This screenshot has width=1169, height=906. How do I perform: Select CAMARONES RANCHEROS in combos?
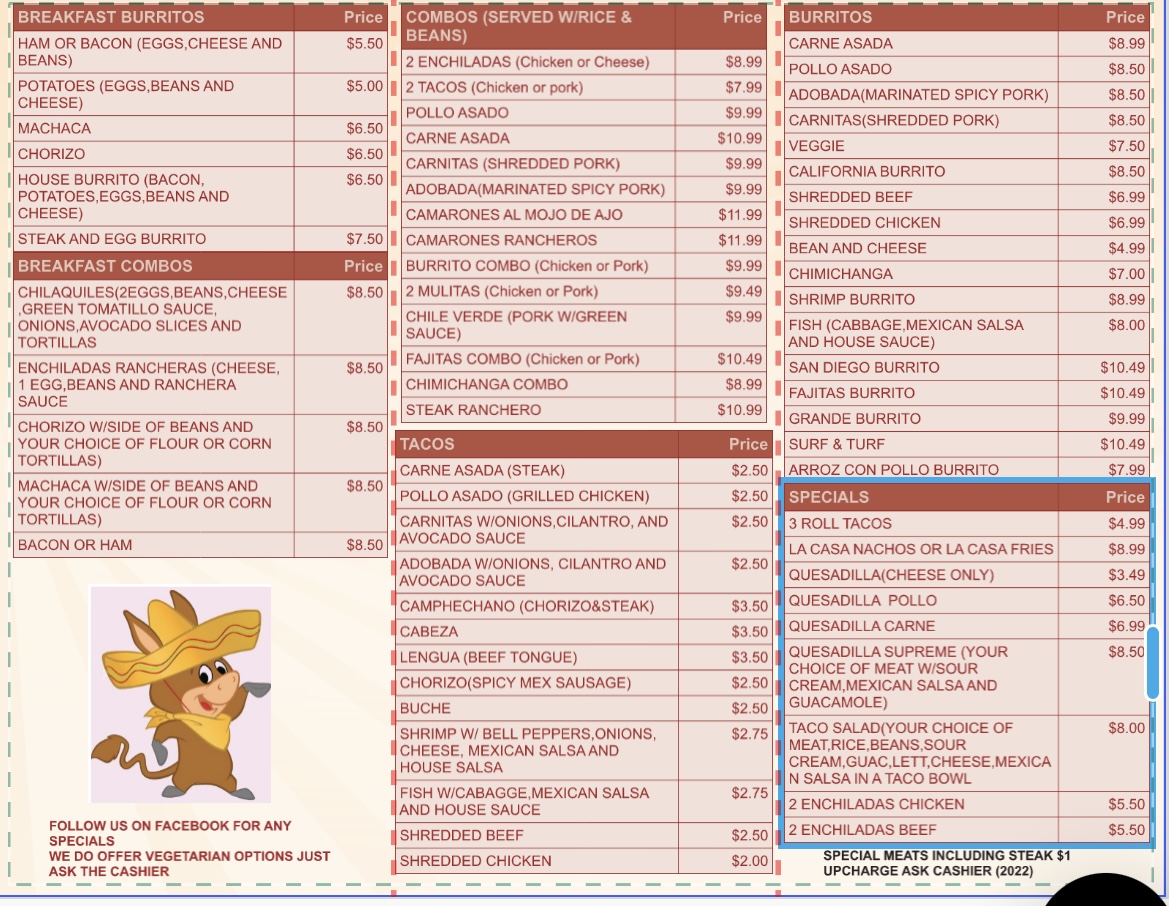(x=501, y=240)
